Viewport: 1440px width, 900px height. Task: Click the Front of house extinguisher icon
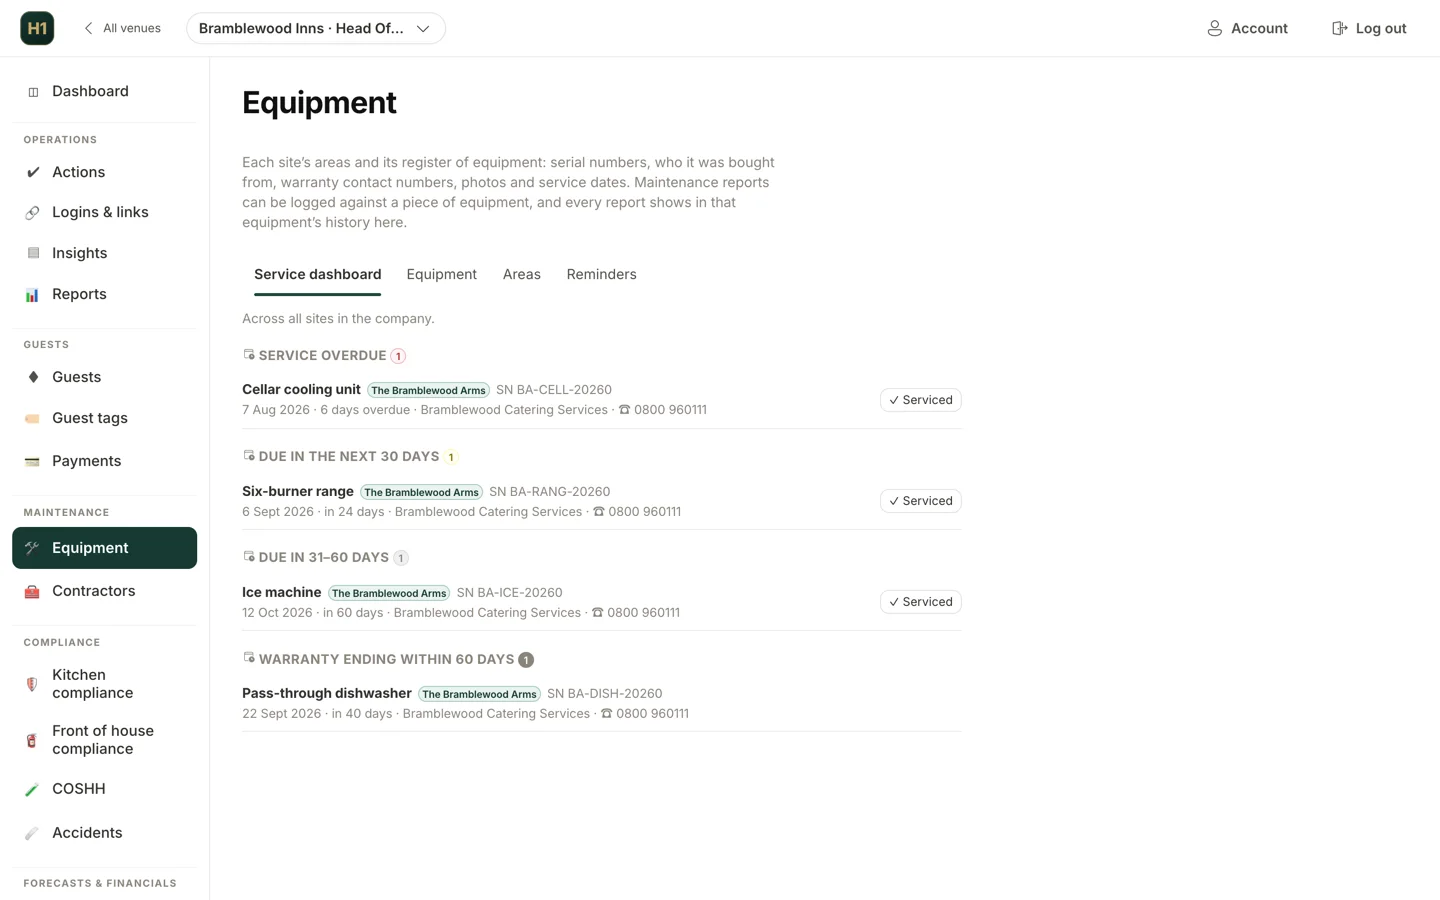pyautogui.click(x=33, y=740)
